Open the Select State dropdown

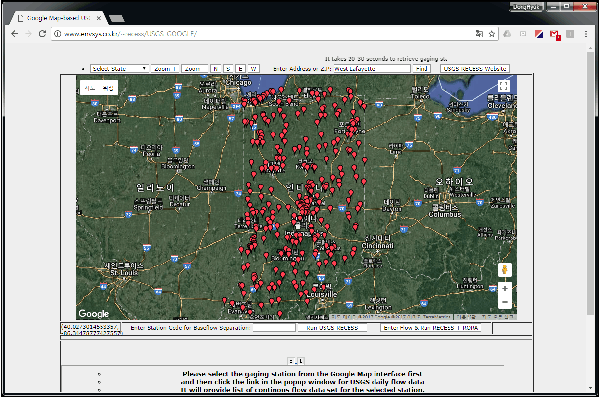tap(119, 69)
